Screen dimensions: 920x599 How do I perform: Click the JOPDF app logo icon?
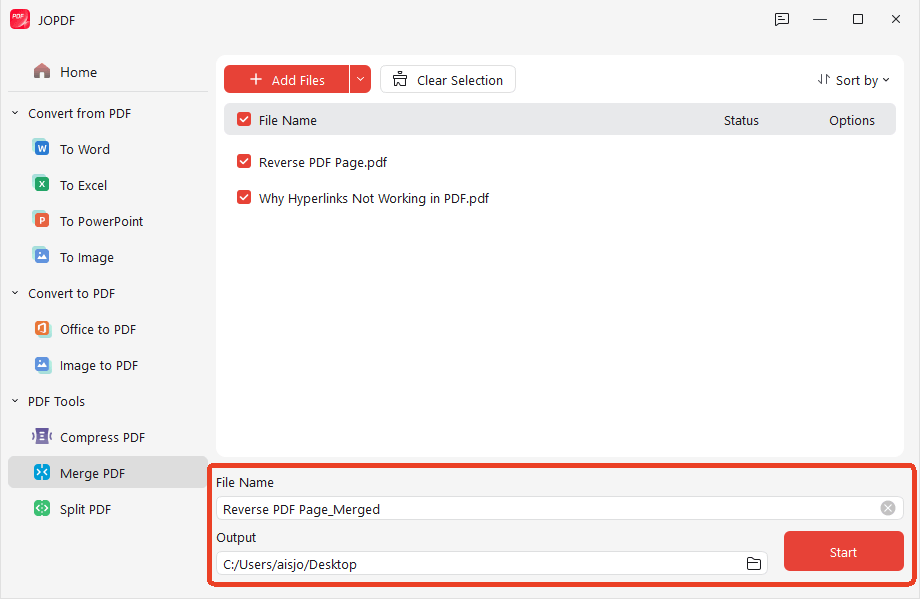(x=20, y=19)
